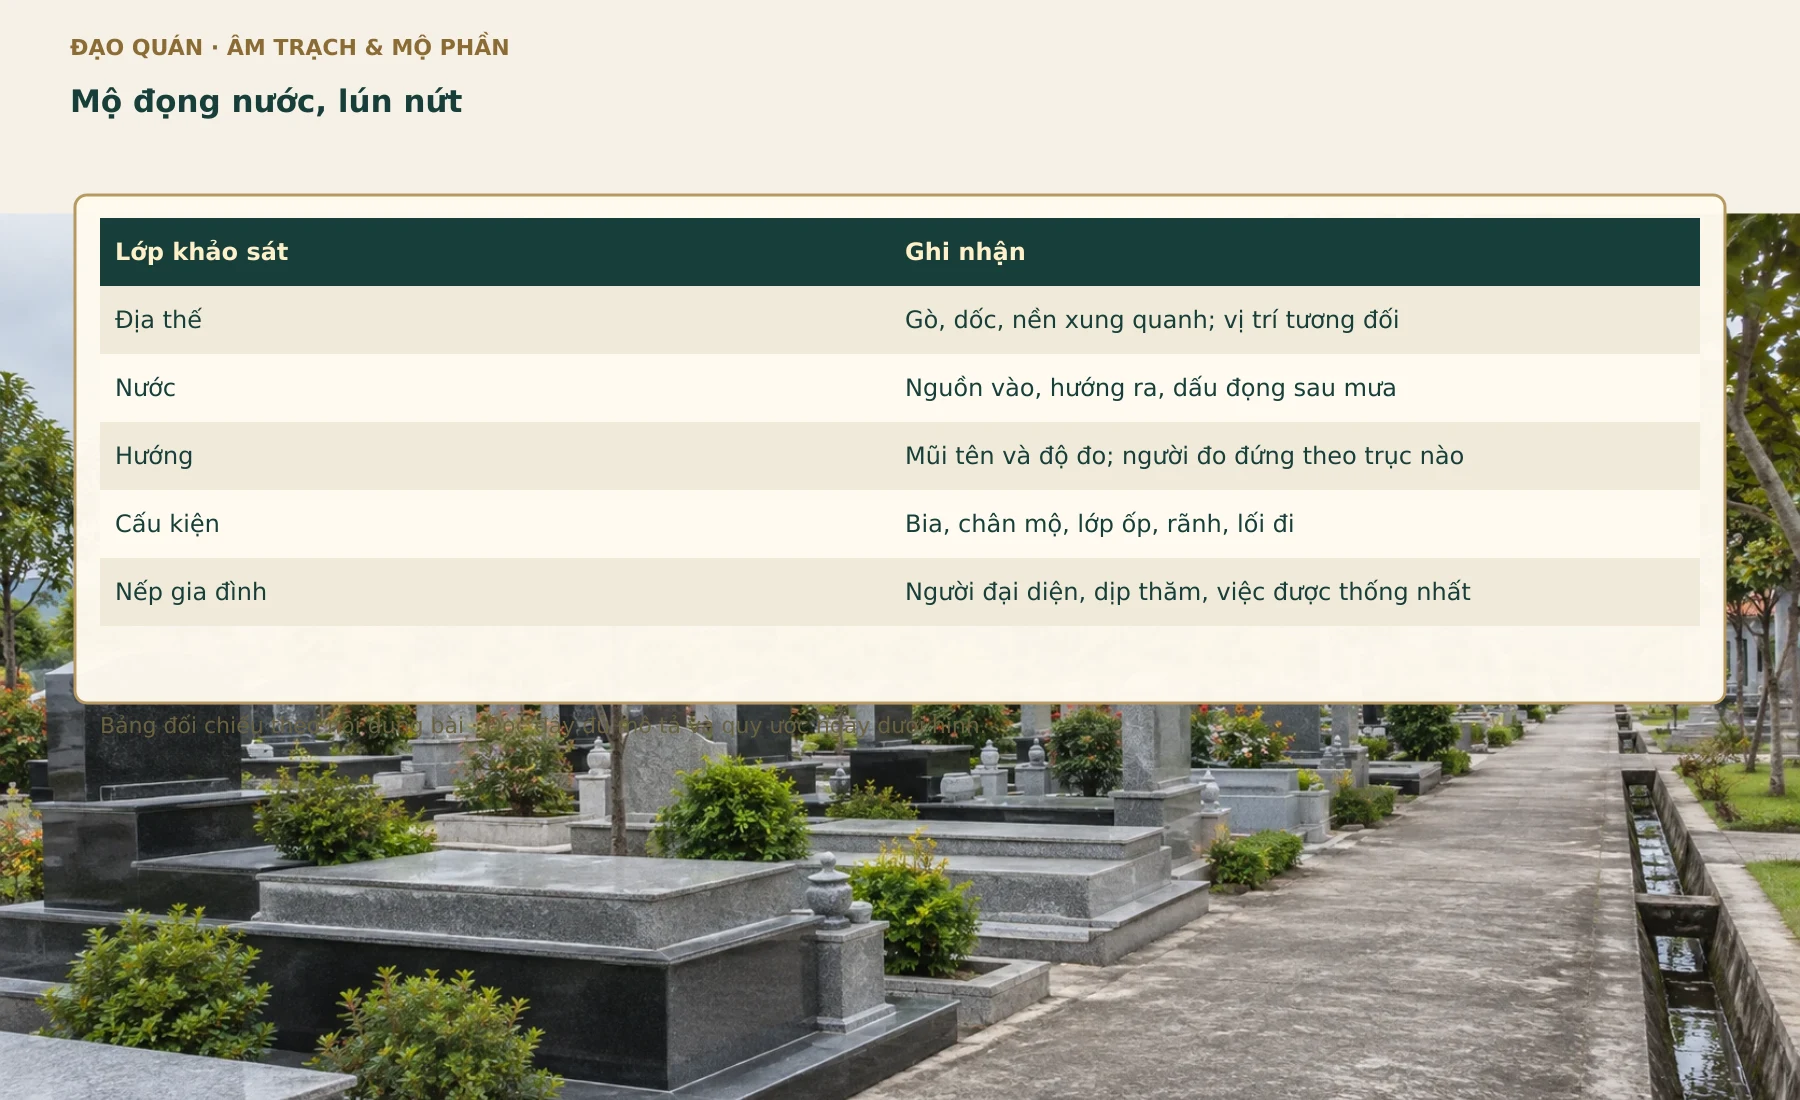Viewport: 1800px width, 1100px height.
Task: Click "Người đại diện, dịp thăm" note cell
Action: pos(1295,592)
